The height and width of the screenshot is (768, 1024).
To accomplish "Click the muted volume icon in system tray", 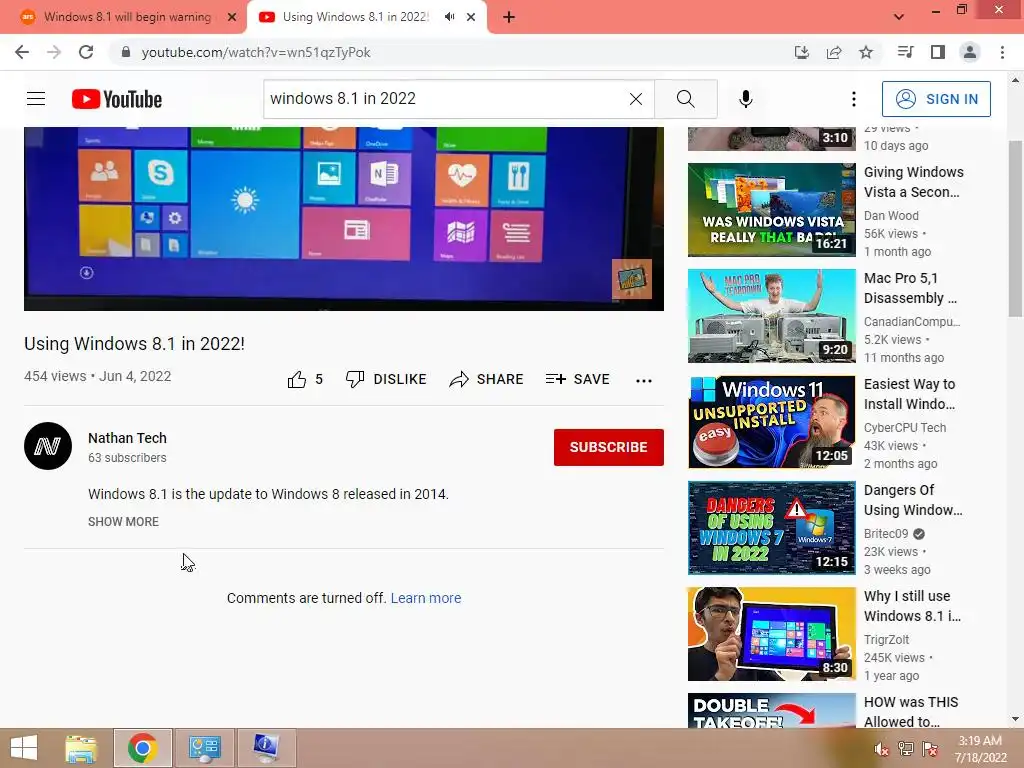I will click(882, 749).
